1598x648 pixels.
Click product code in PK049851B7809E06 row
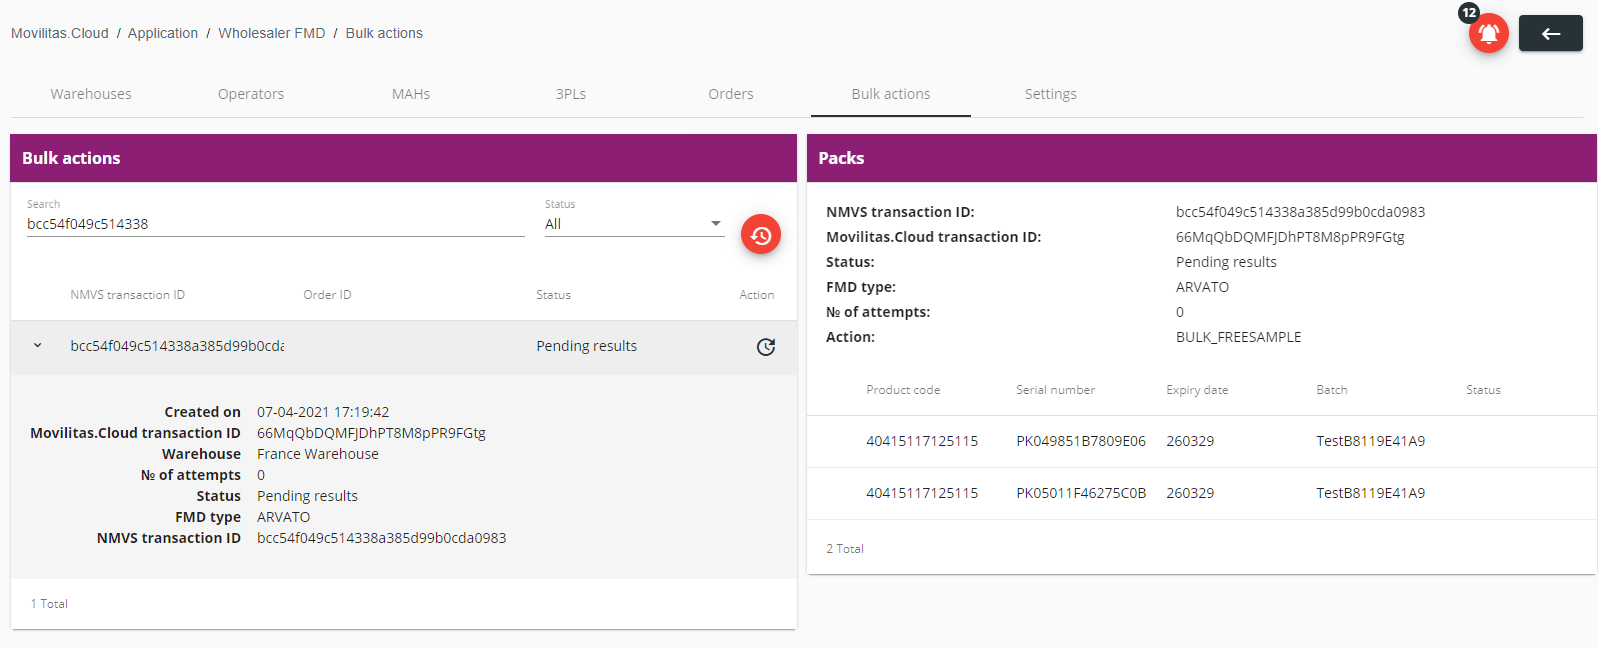coord(922,441)
